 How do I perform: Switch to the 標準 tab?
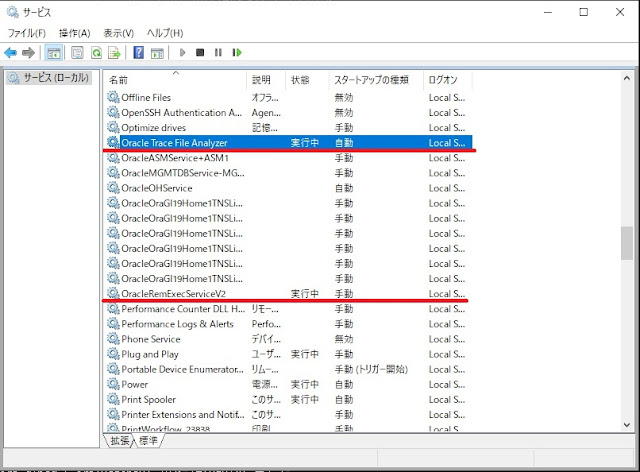(x=148, y=441)
